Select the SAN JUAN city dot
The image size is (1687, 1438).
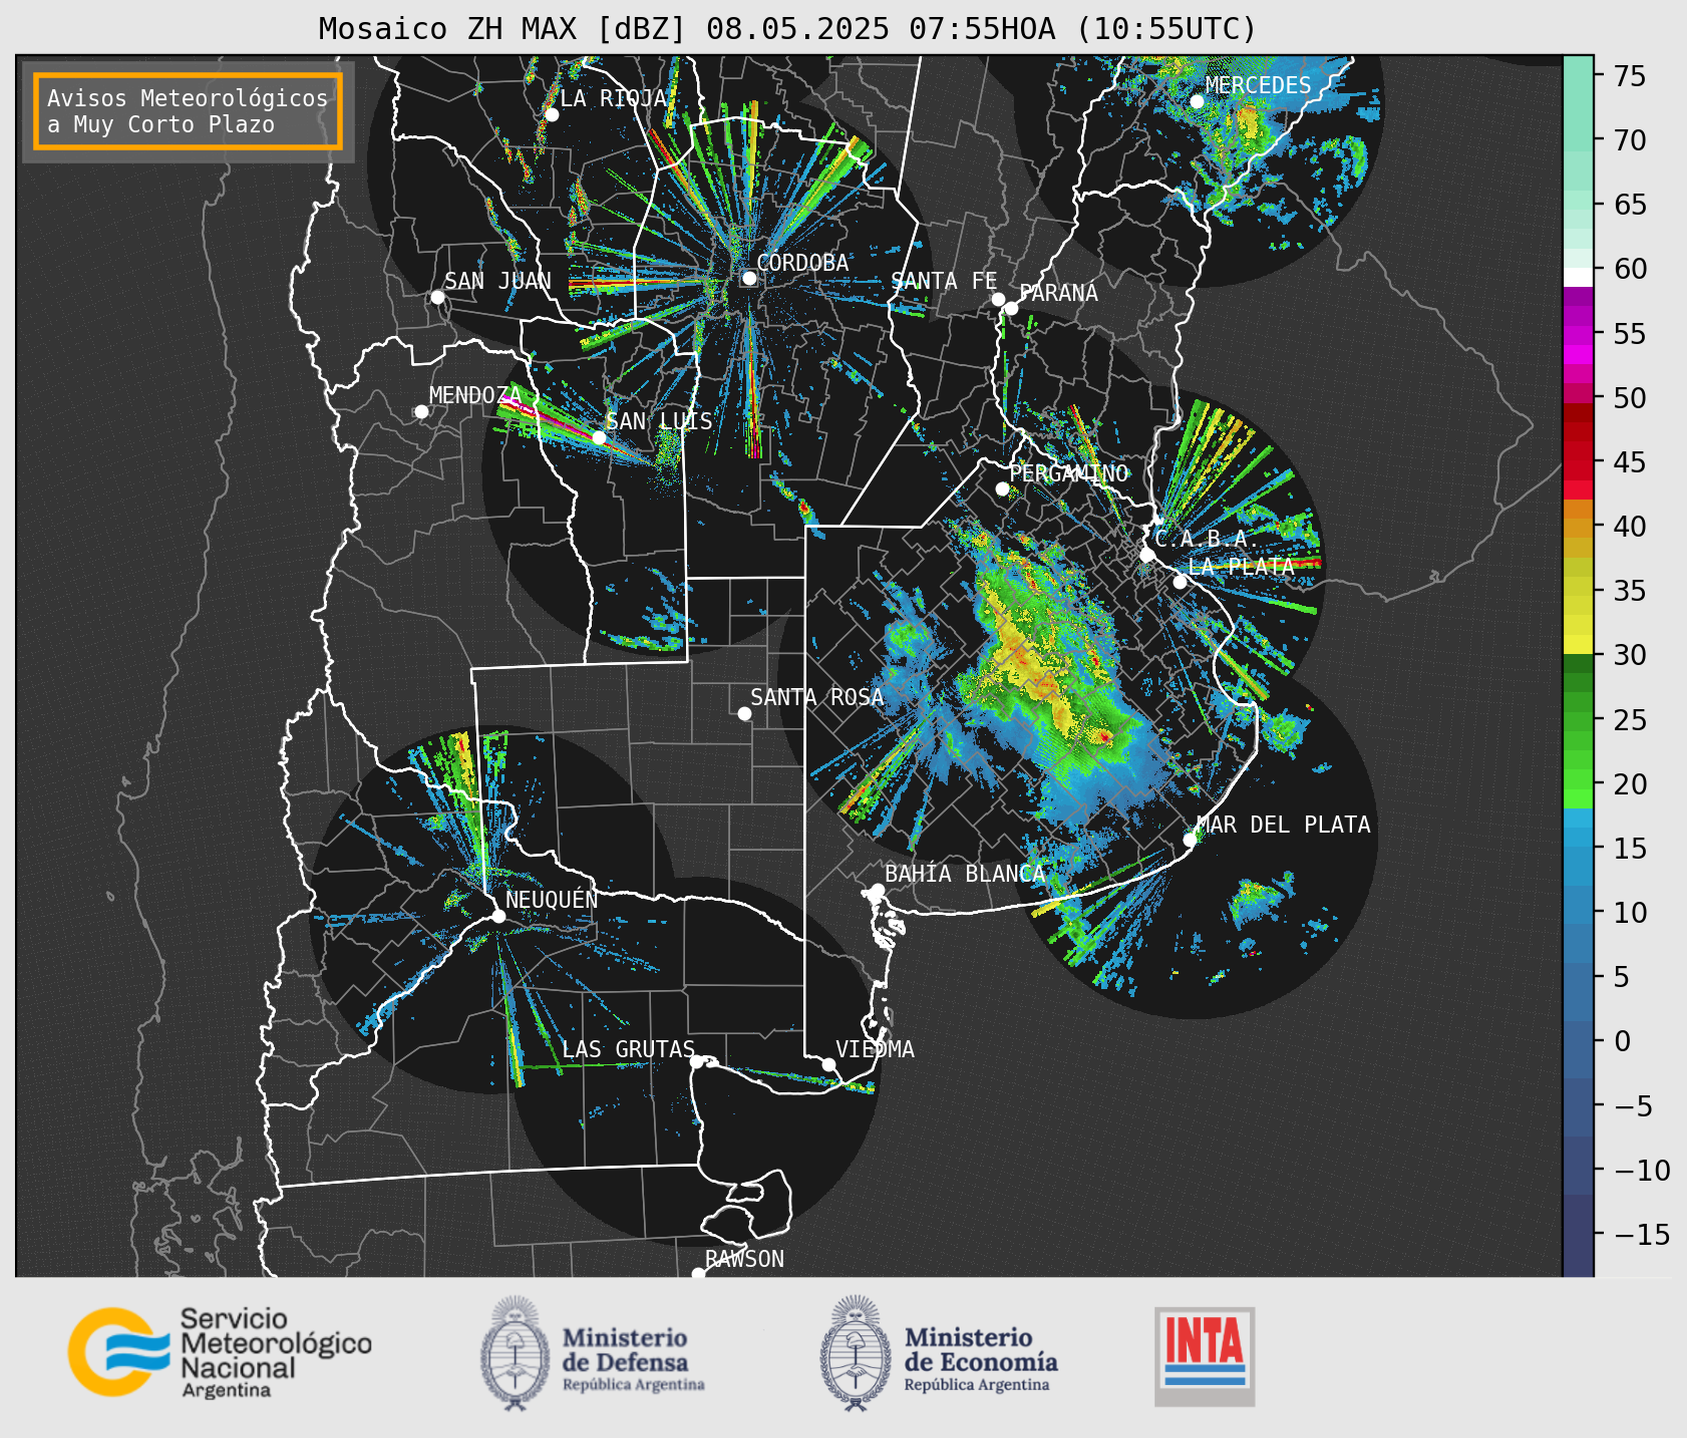click(x=437, y=297)
